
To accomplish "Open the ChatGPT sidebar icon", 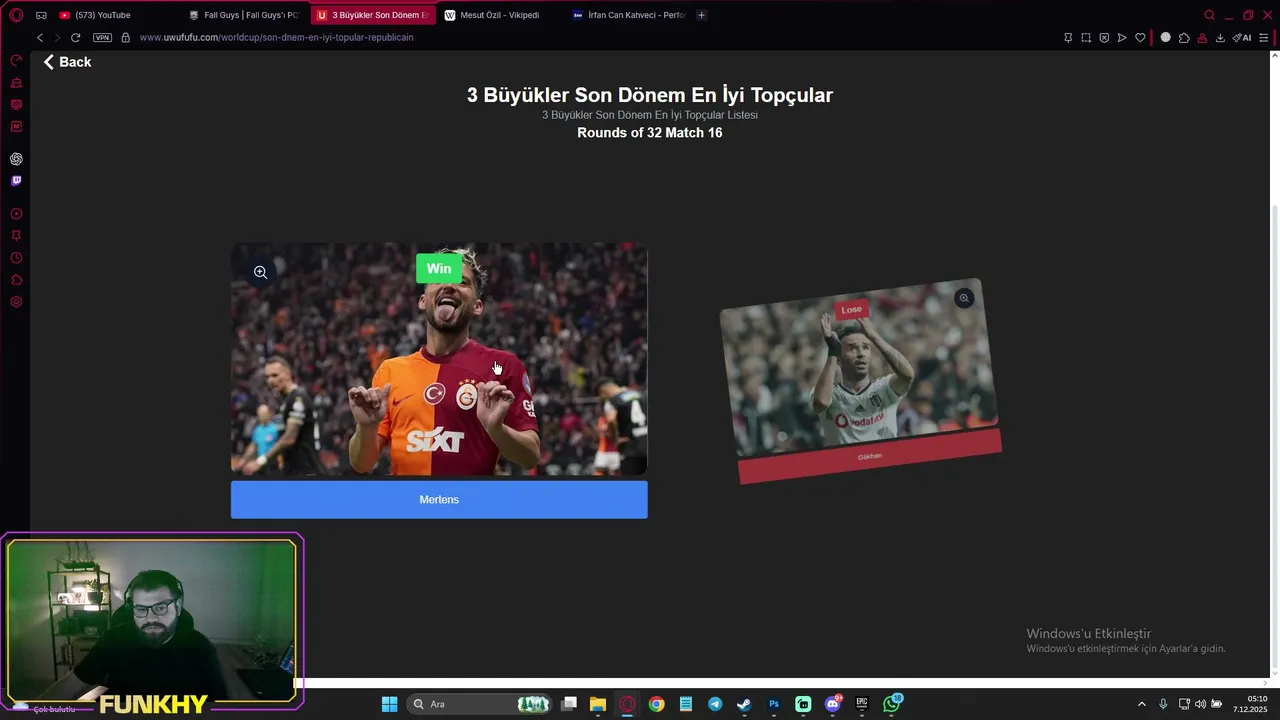I will [x=16, y=159].
